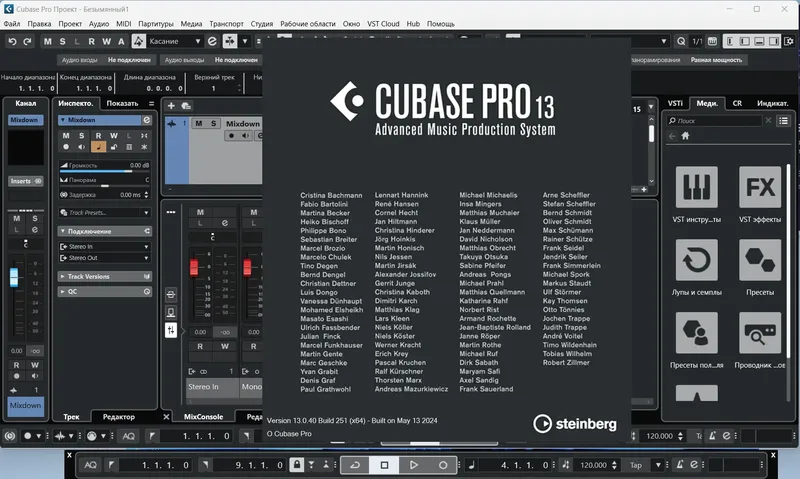Click the stop button in transport bar
The image size is (800, 479).
coord(385,465)
